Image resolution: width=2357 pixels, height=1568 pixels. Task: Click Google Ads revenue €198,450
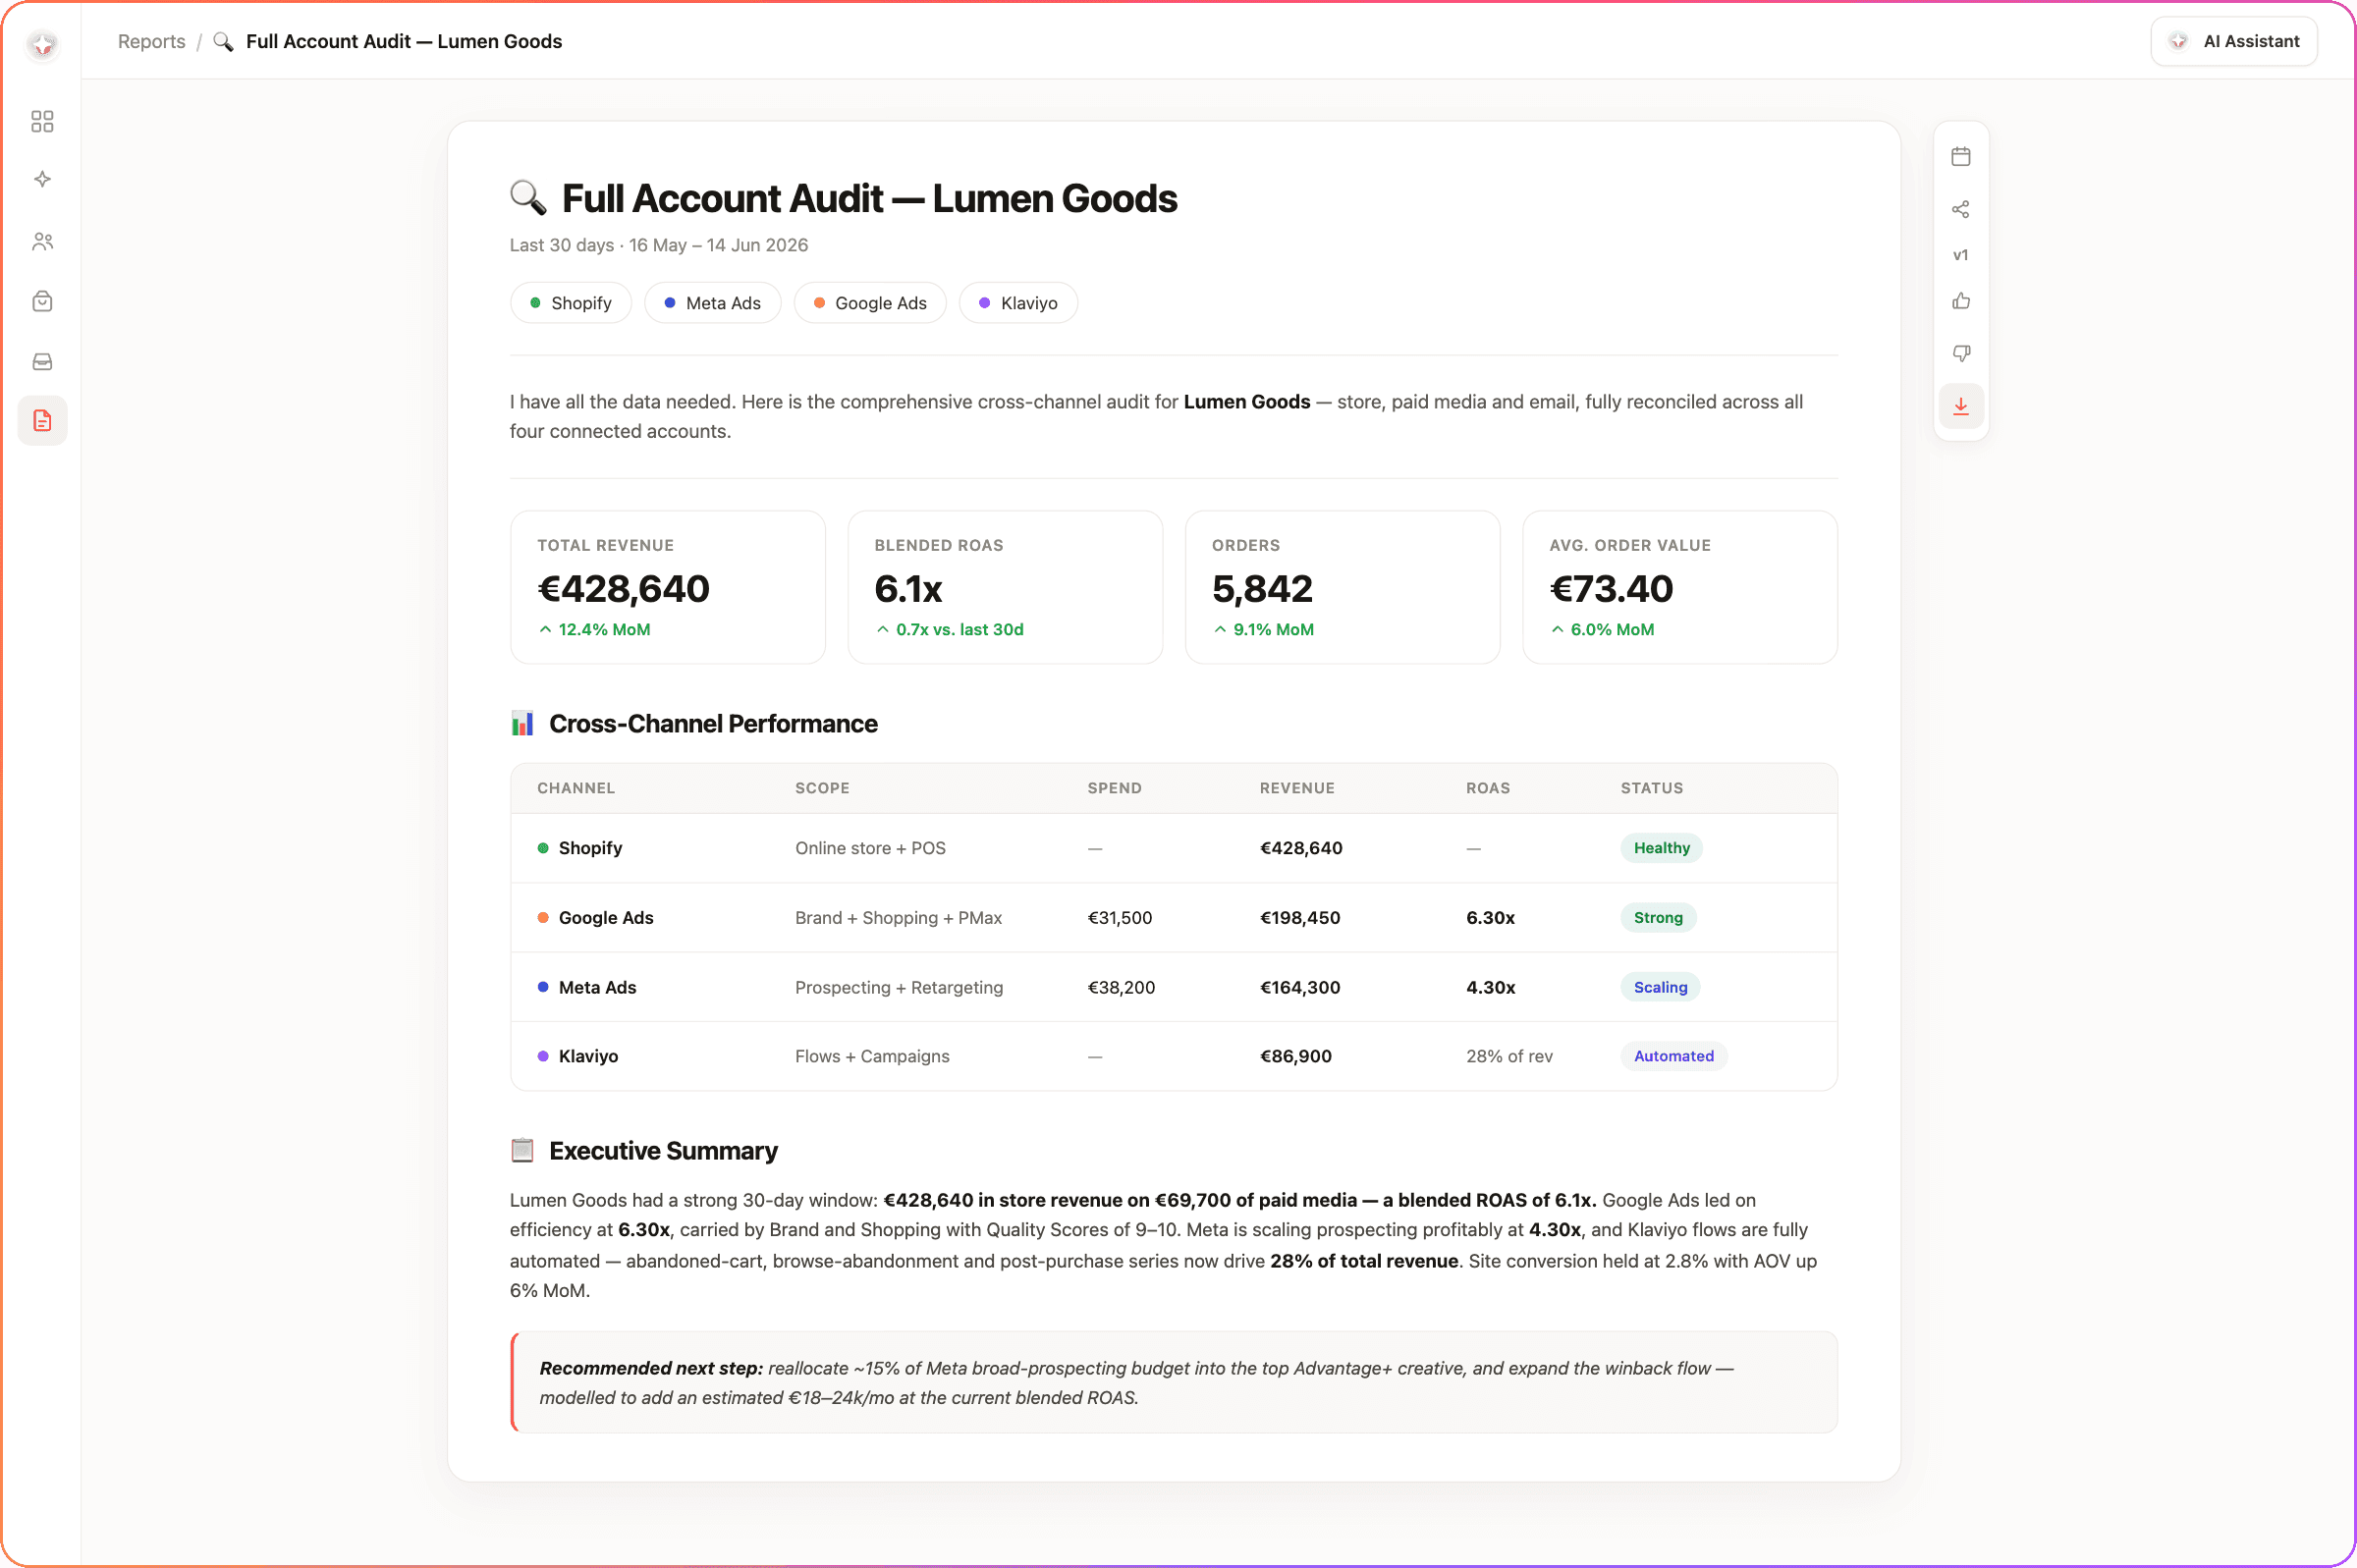pos(1300,918)
